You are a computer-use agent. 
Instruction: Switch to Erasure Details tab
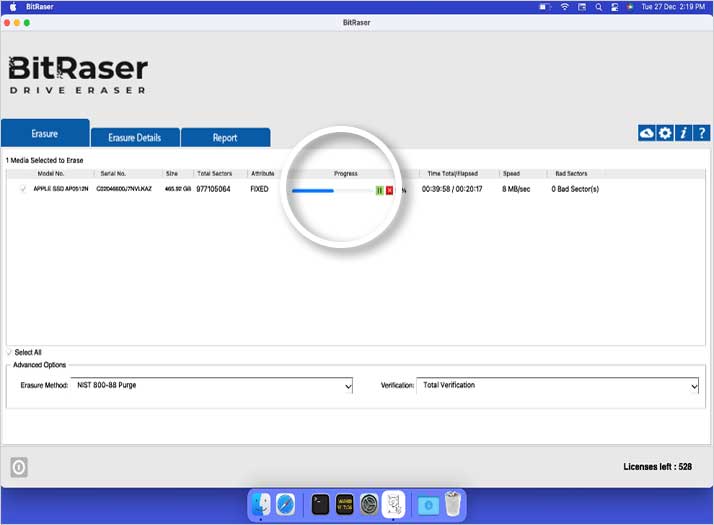pos(135,138)
